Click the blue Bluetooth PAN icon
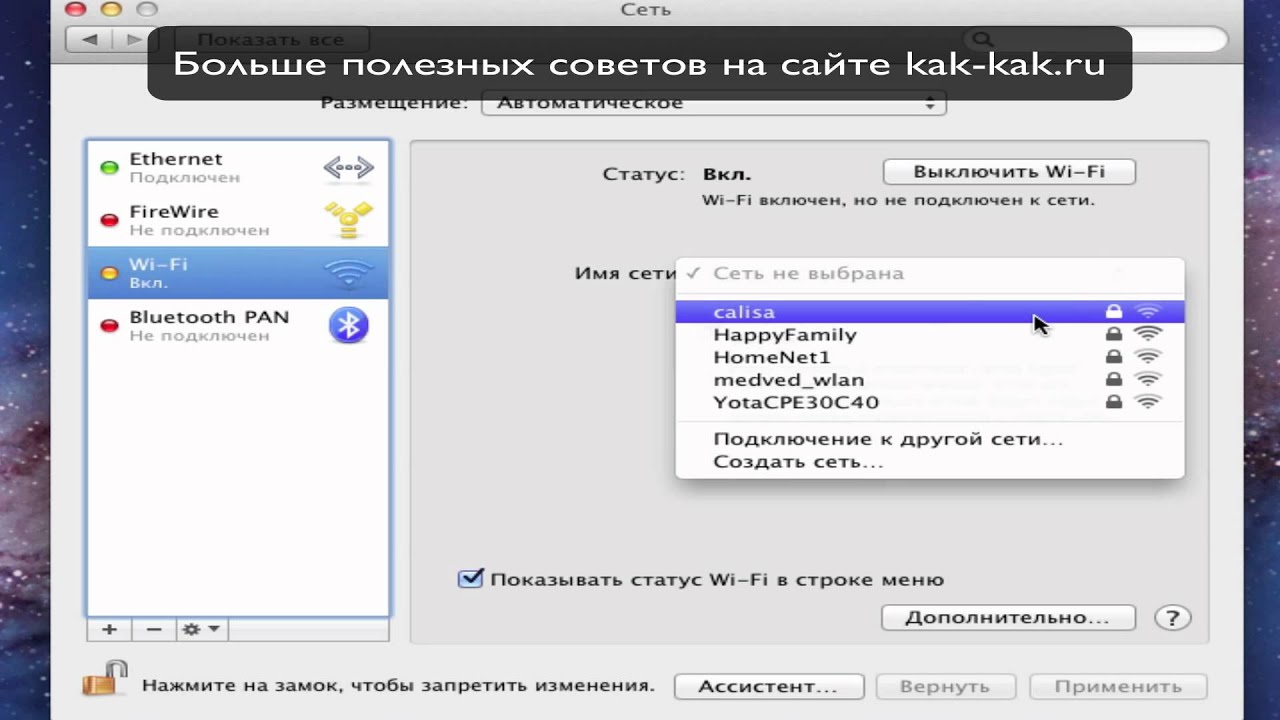Image resolution: width=1280 pixels, height=720 pixels. tap(348, 325)
